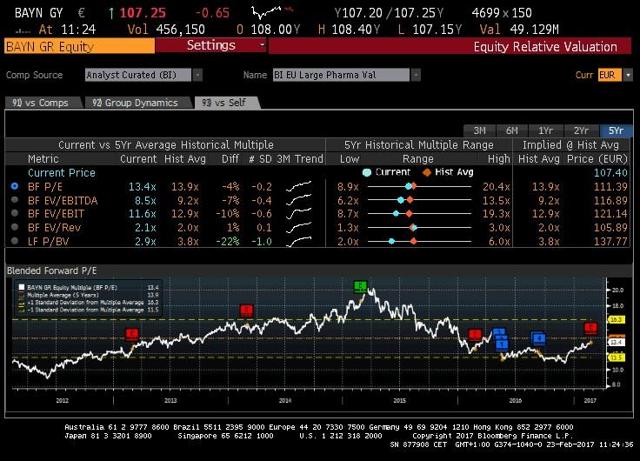Click yellow 16.3 axis label on chart
This screenshot has height=461, width=640.
click(616, 319)
